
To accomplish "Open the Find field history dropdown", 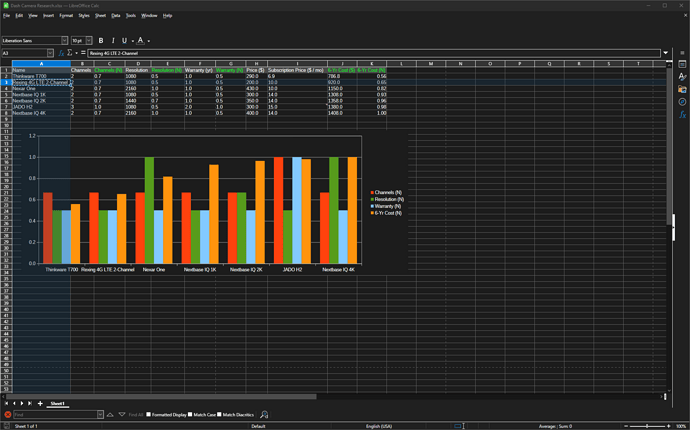I will pyautogui.click(x=100, y=415).
